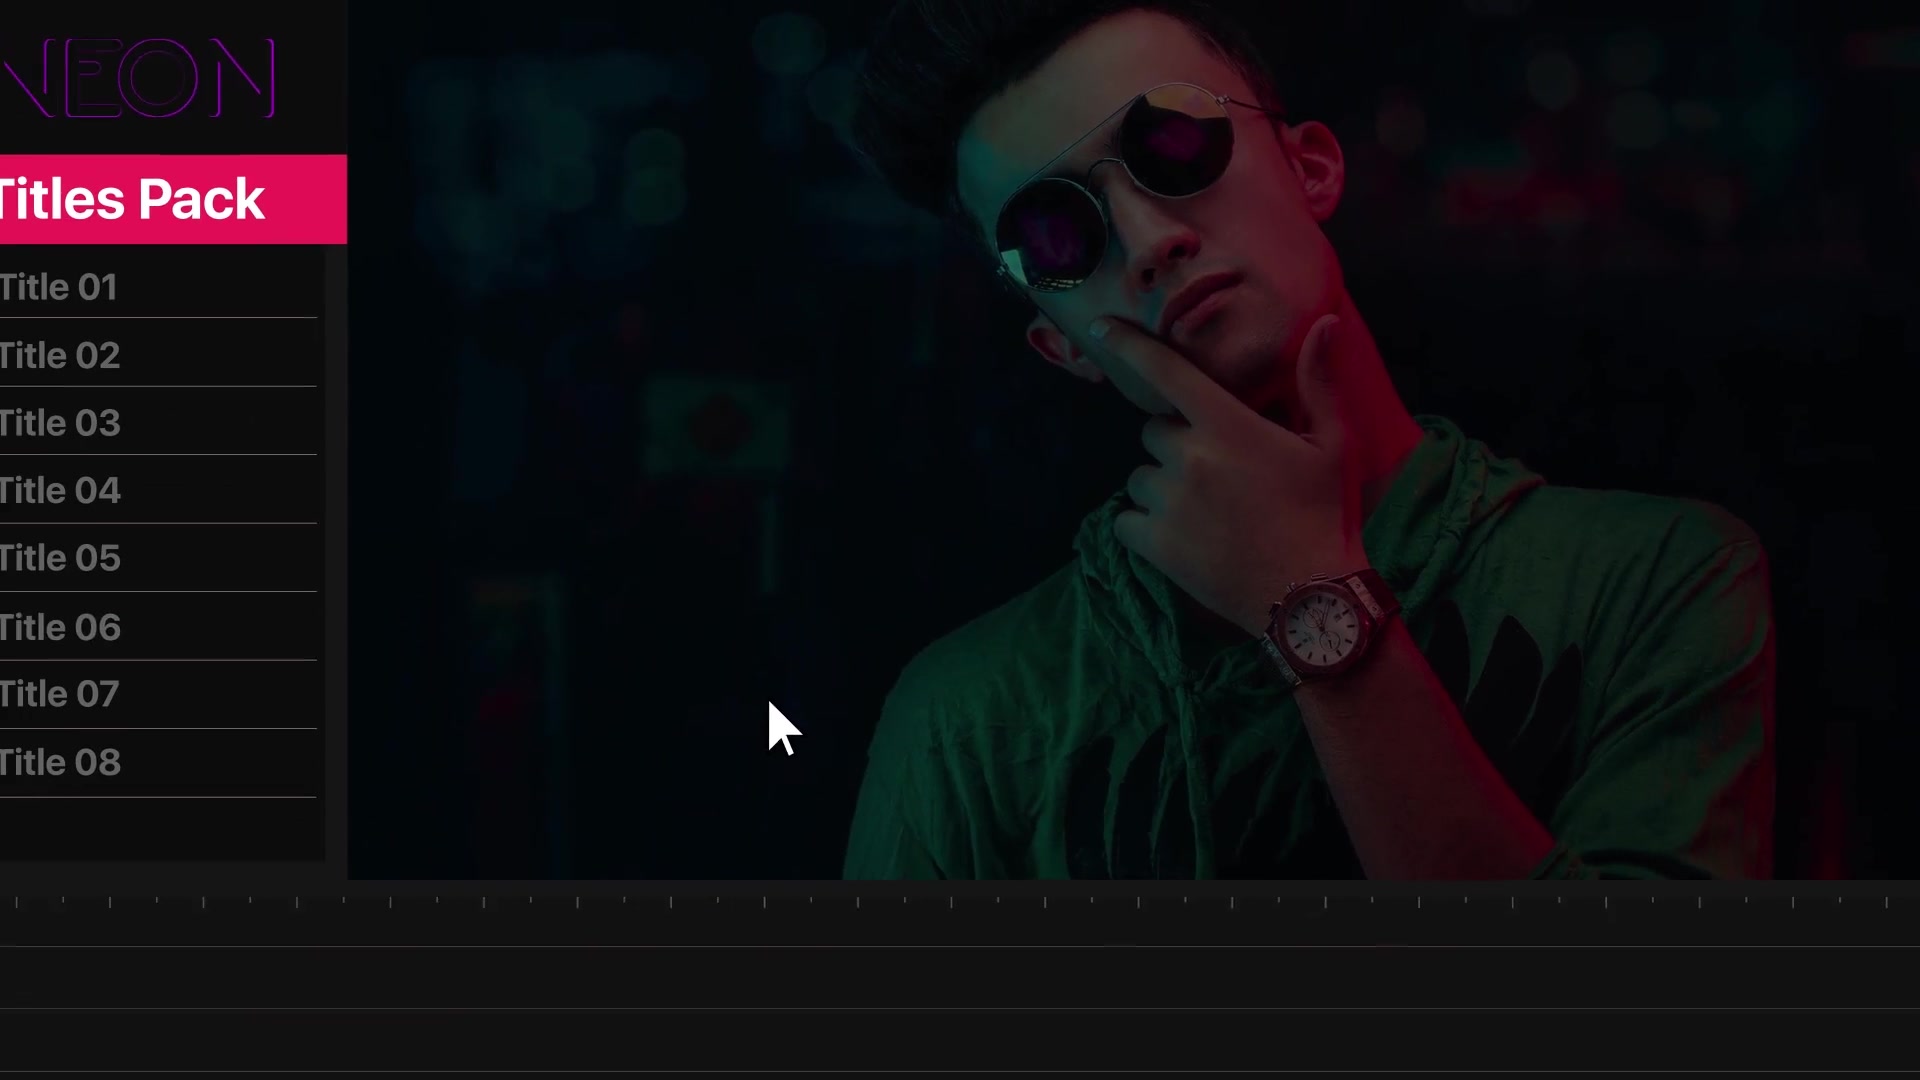Select Title 04 from the list
The image size is (1920, 1080).
click(x=158, y=489)
